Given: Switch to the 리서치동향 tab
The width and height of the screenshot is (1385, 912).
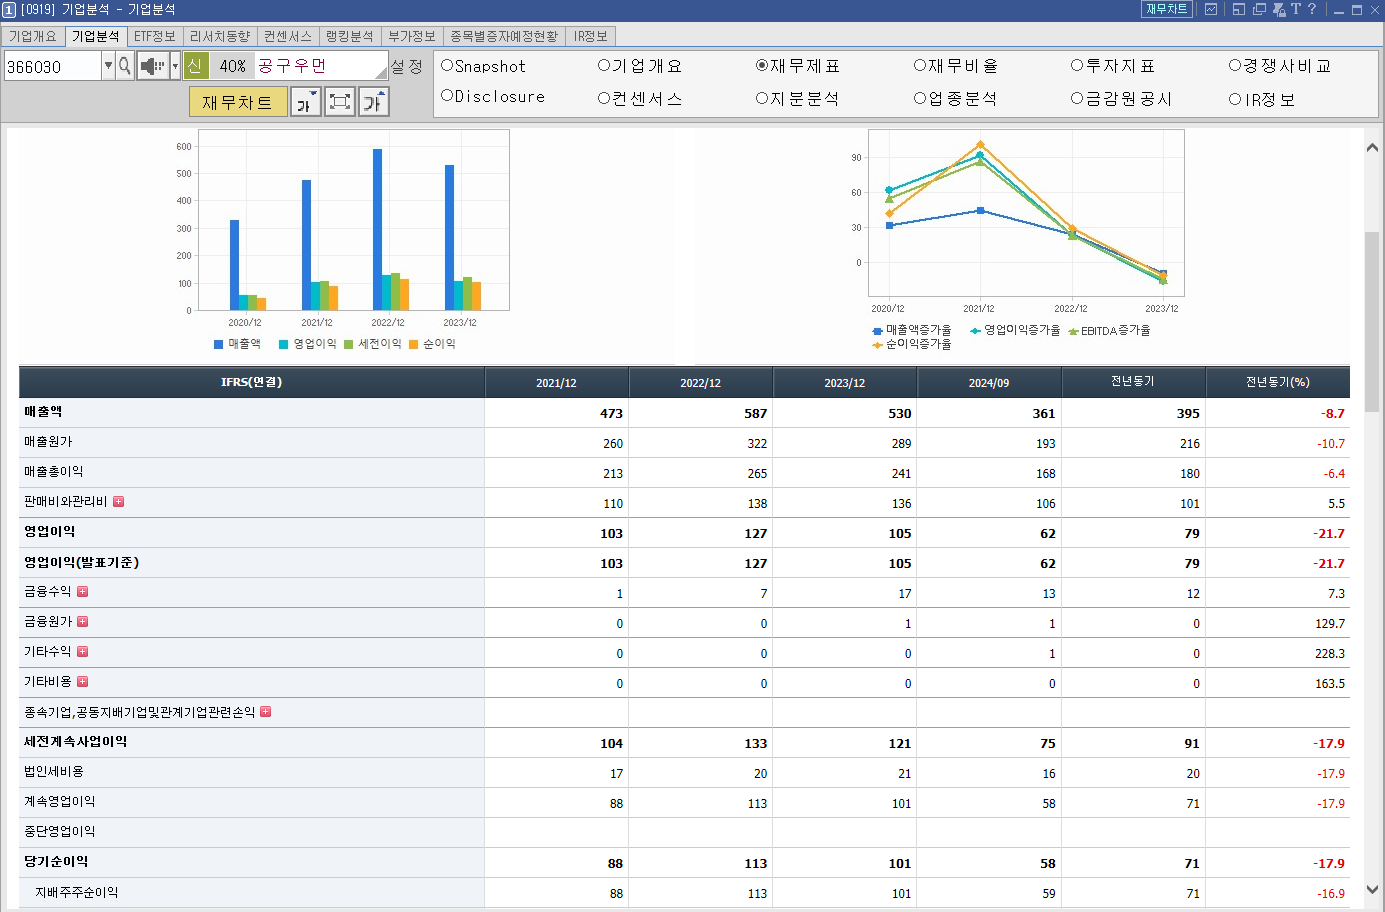Looking at the screenshot, I should pyautogui.click(x=220, y=36).
